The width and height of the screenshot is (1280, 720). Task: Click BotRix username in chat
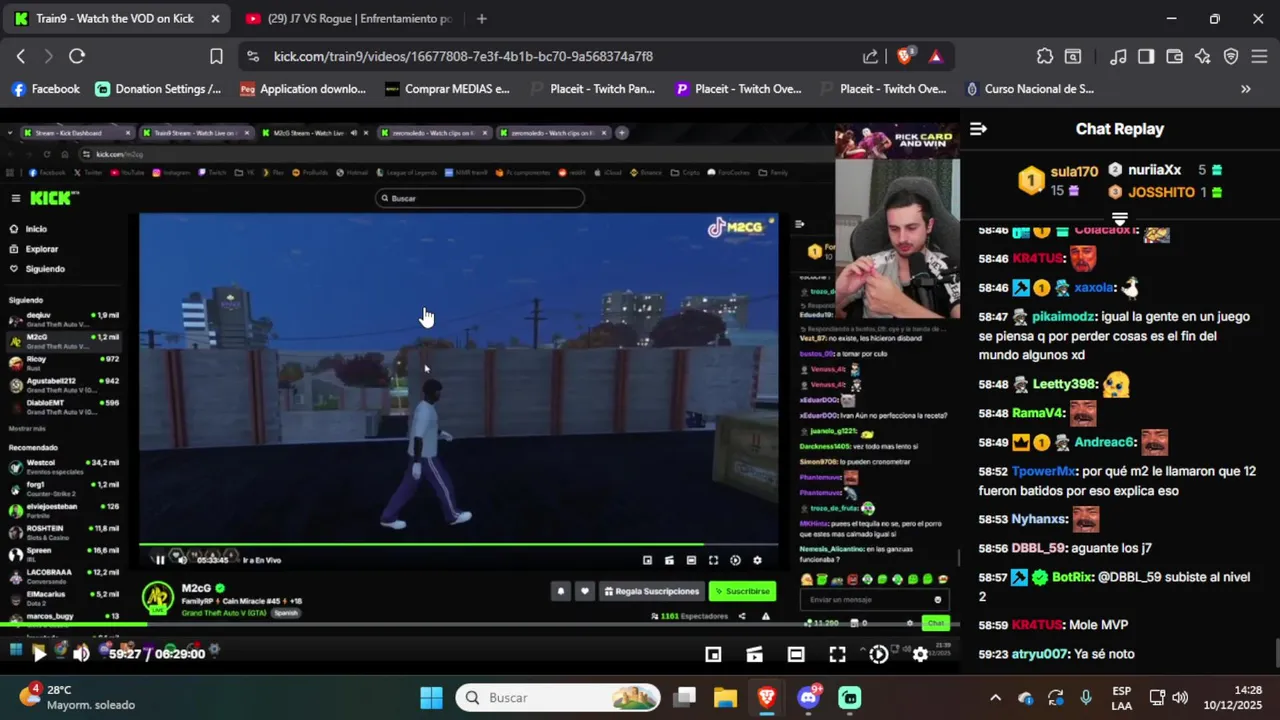1072,577
